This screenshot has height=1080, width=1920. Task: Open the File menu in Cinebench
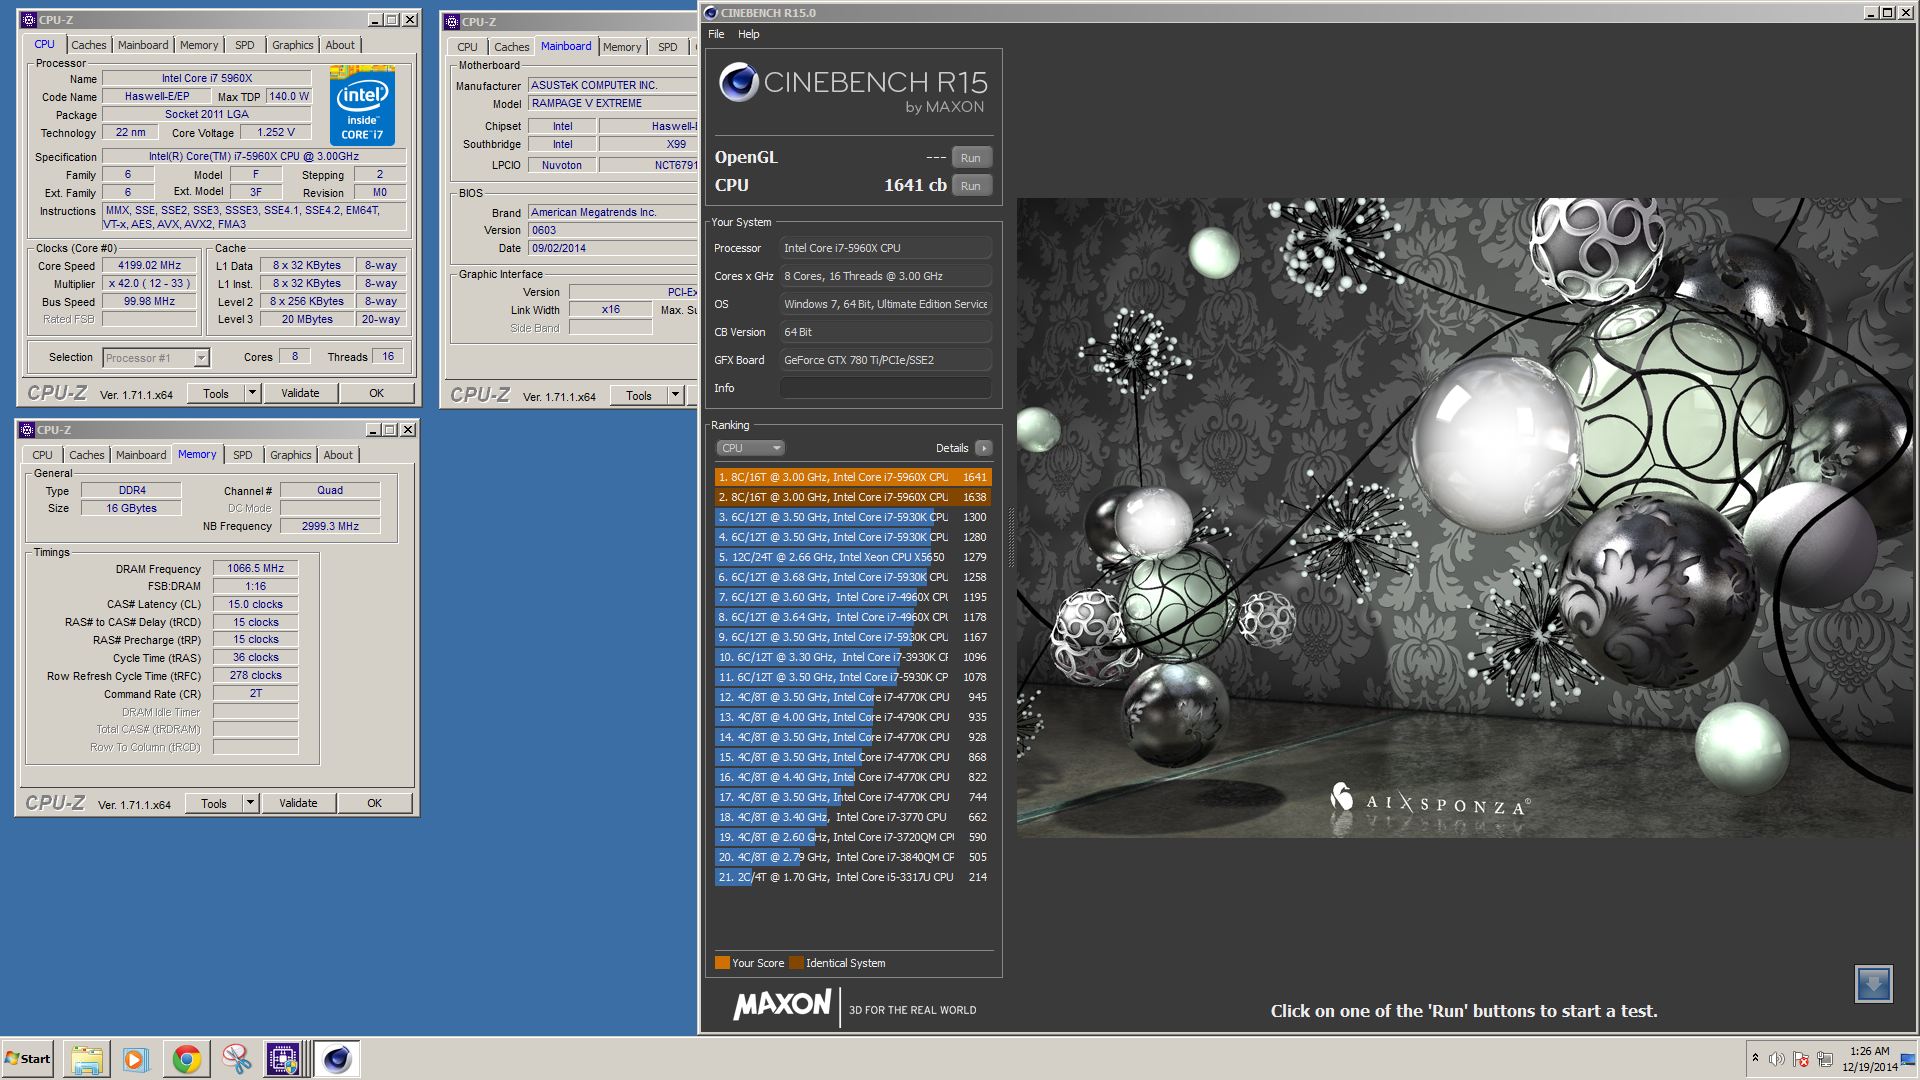716,34
